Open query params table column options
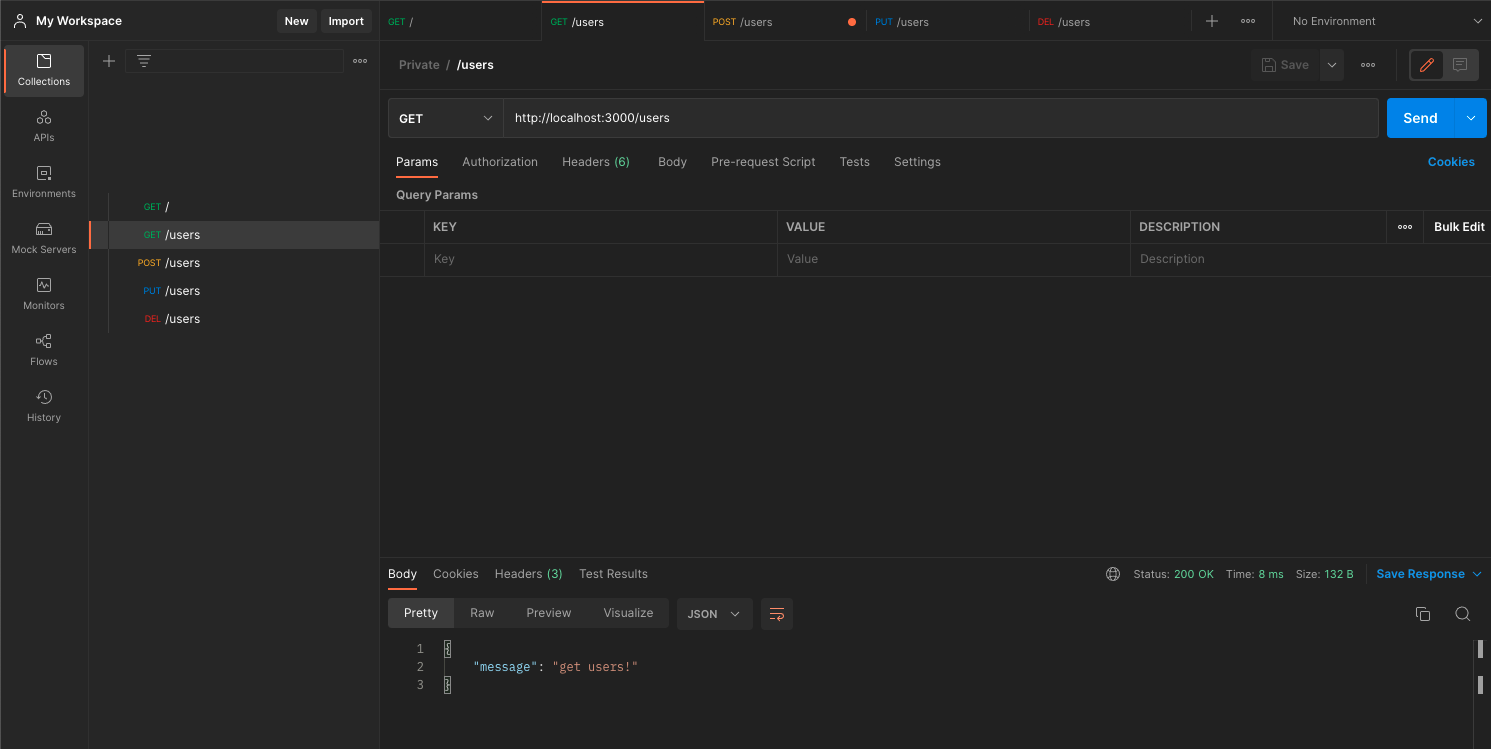This screenshot has width=1491, height=749. 1405,227
